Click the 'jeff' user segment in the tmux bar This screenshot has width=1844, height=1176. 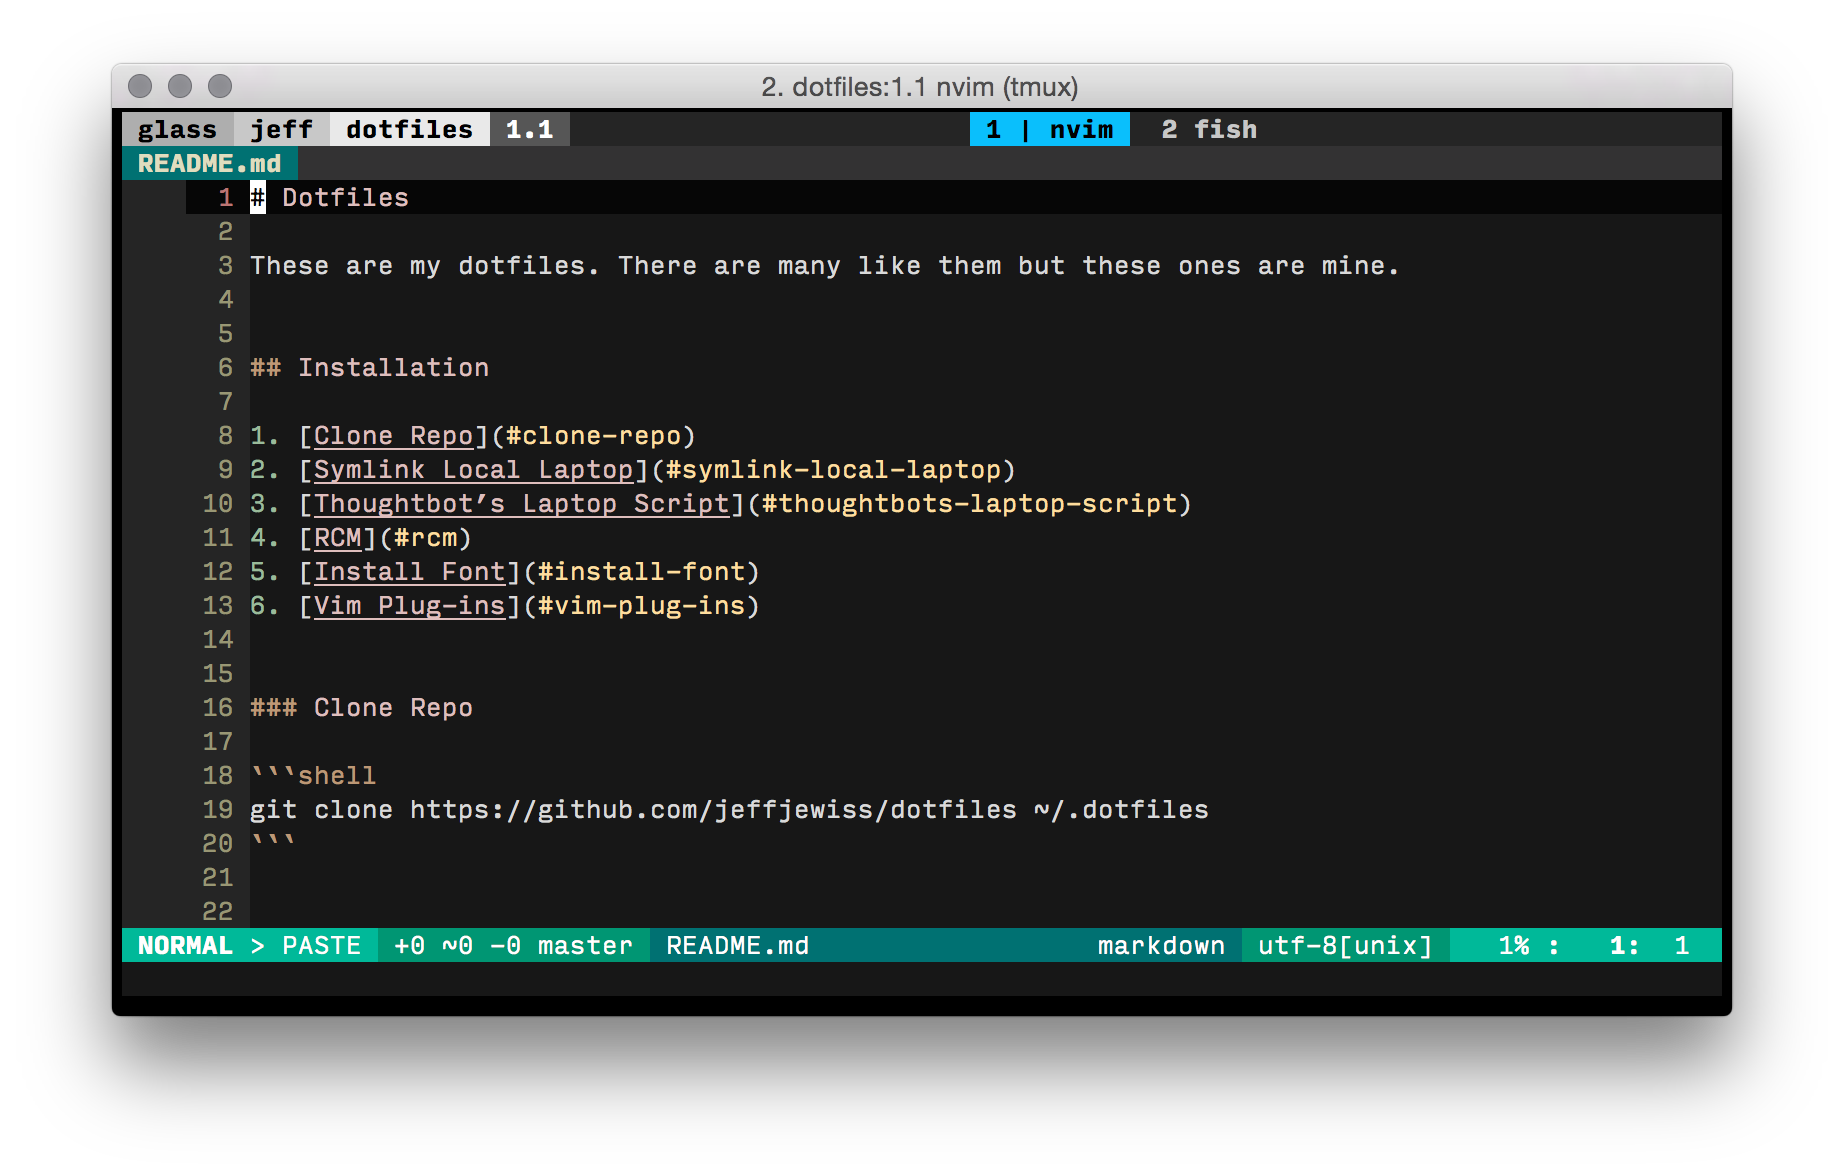tap(281, 129)
